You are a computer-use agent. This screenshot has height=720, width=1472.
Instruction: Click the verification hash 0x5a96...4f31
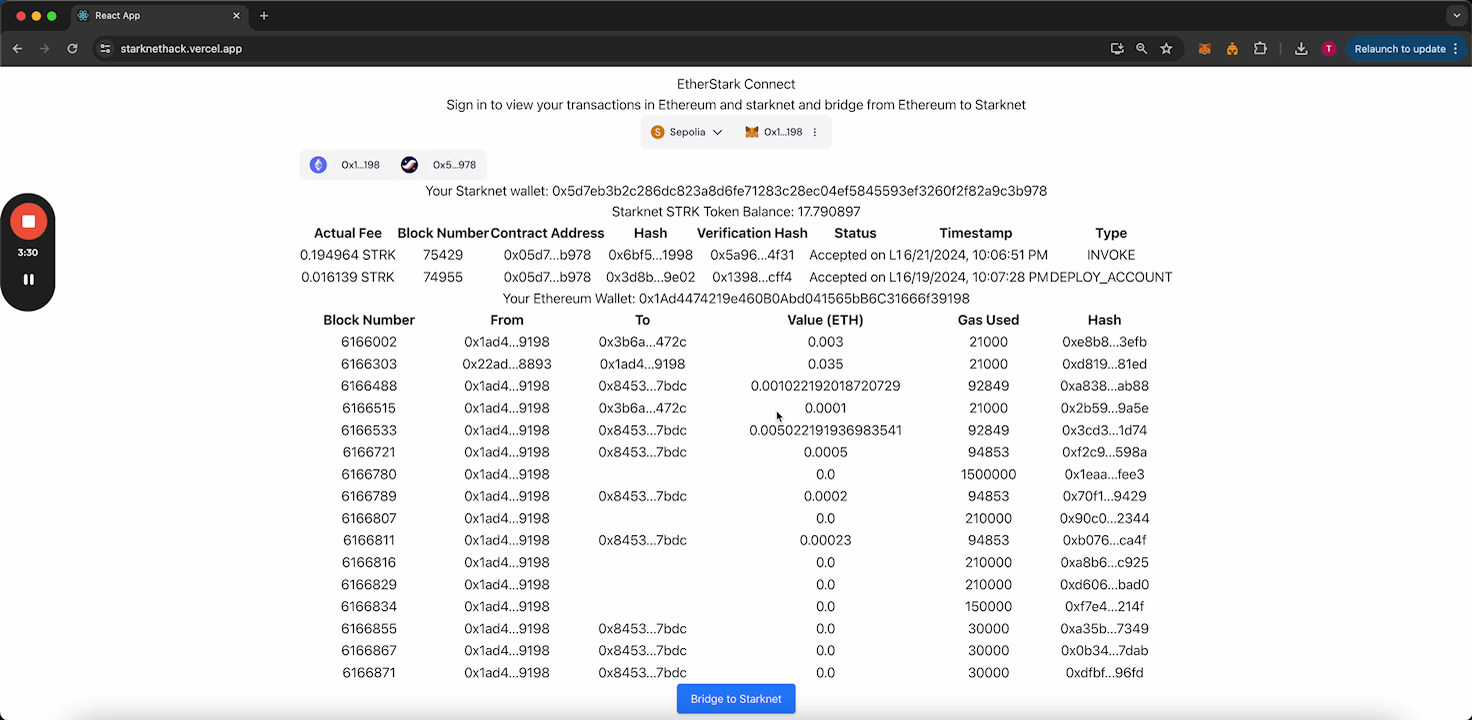coord(752,255)
